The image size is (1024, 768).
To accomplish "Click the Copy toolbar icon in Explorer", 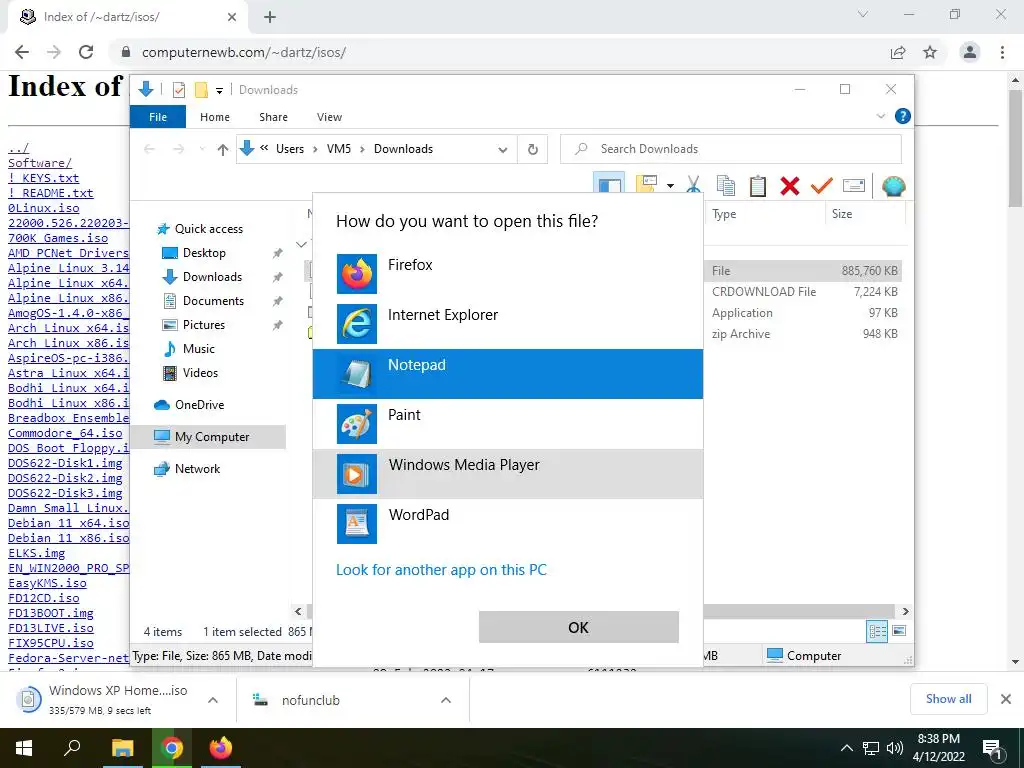I will (726, 186).
